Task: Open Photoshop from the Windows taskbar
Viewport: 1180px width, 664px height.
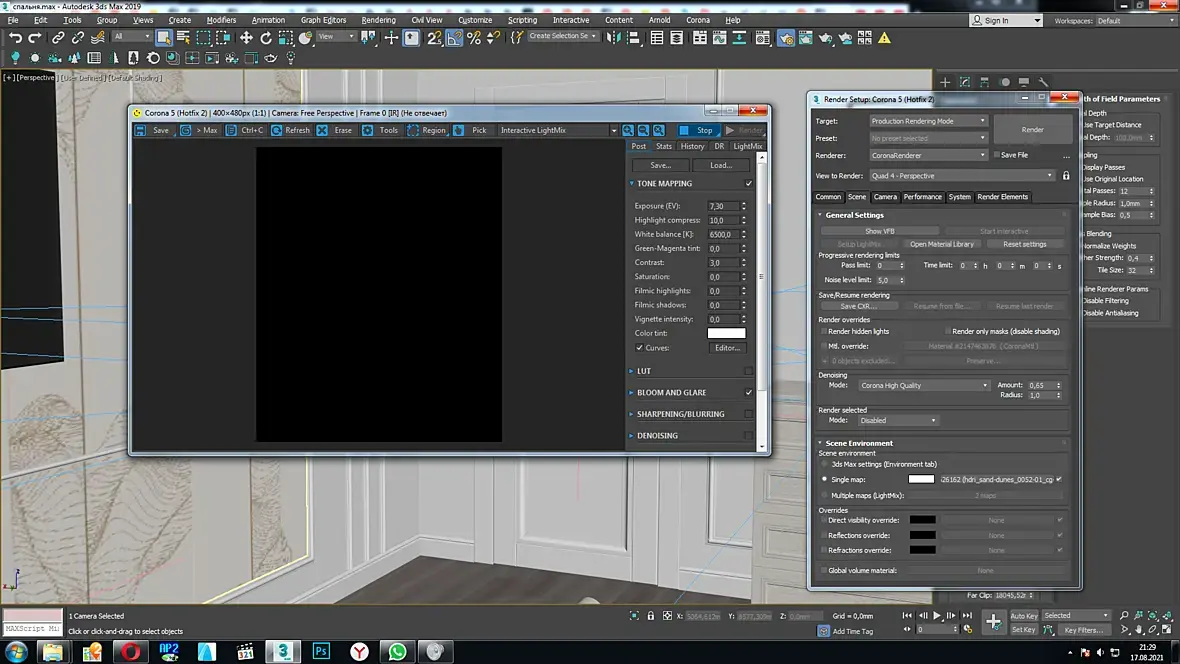Action: 322,651
